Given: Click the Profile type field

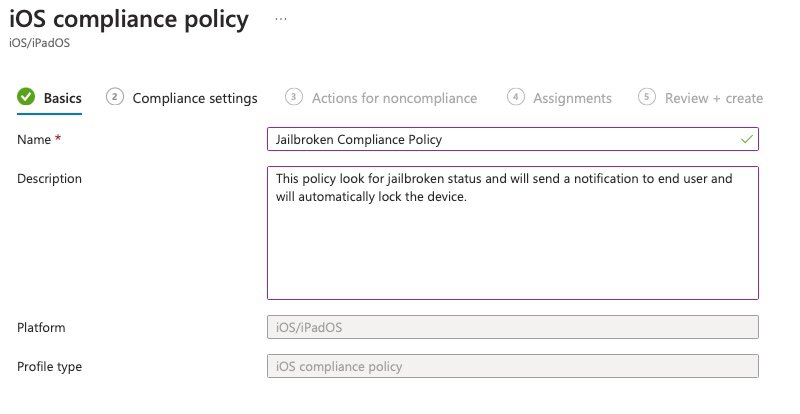Looking at the screenshot, I should (x=512, y=366).
